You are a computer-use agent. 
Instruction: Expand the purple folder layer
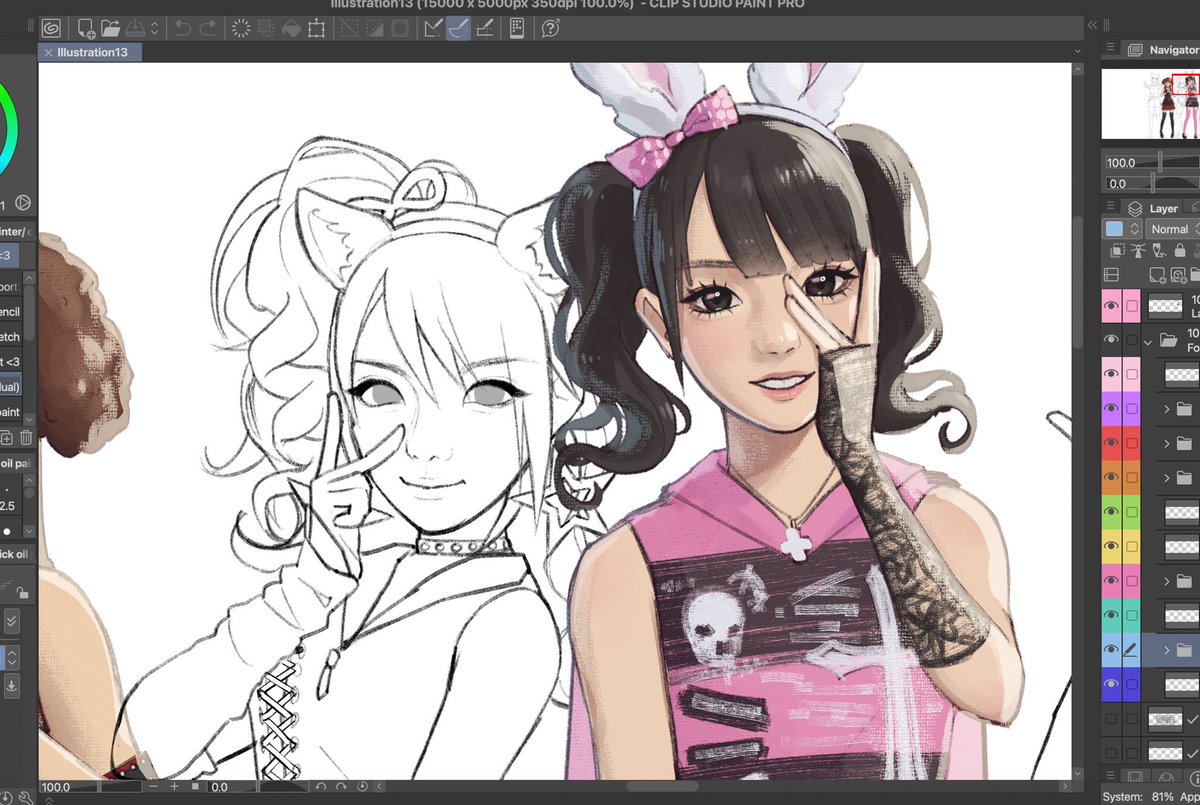pyautogui.click(x=1167, y=409)
